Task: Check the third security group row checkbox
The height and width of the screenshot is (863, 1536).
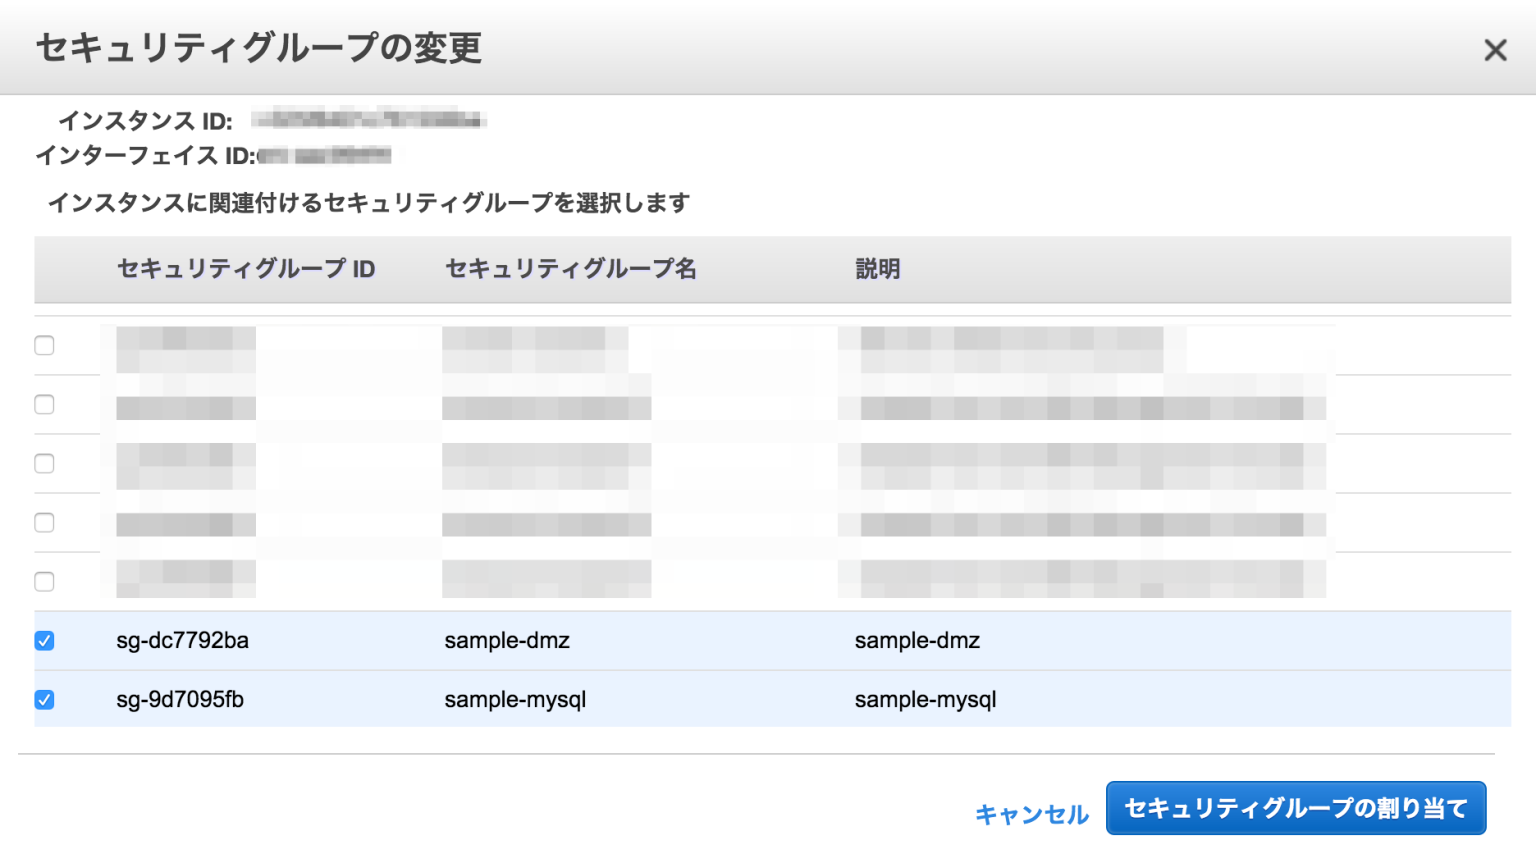Action: (44, 463)
